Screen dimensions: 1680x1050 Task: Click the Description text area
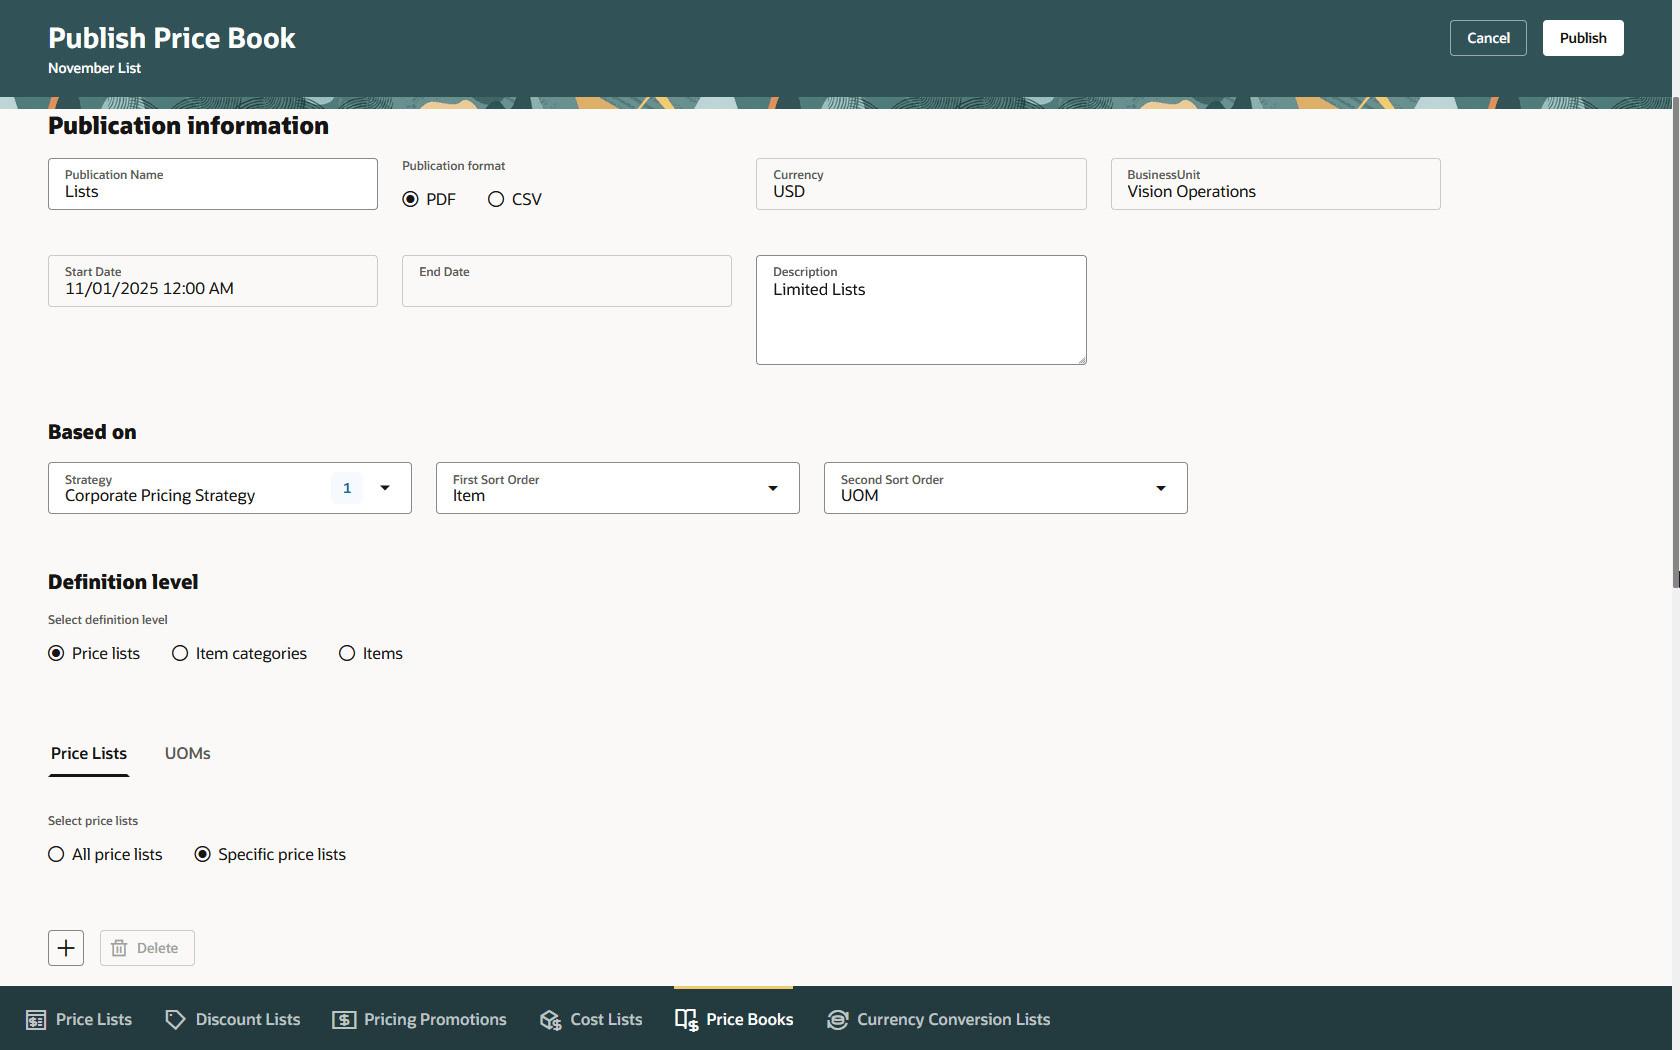coord(921,310)
